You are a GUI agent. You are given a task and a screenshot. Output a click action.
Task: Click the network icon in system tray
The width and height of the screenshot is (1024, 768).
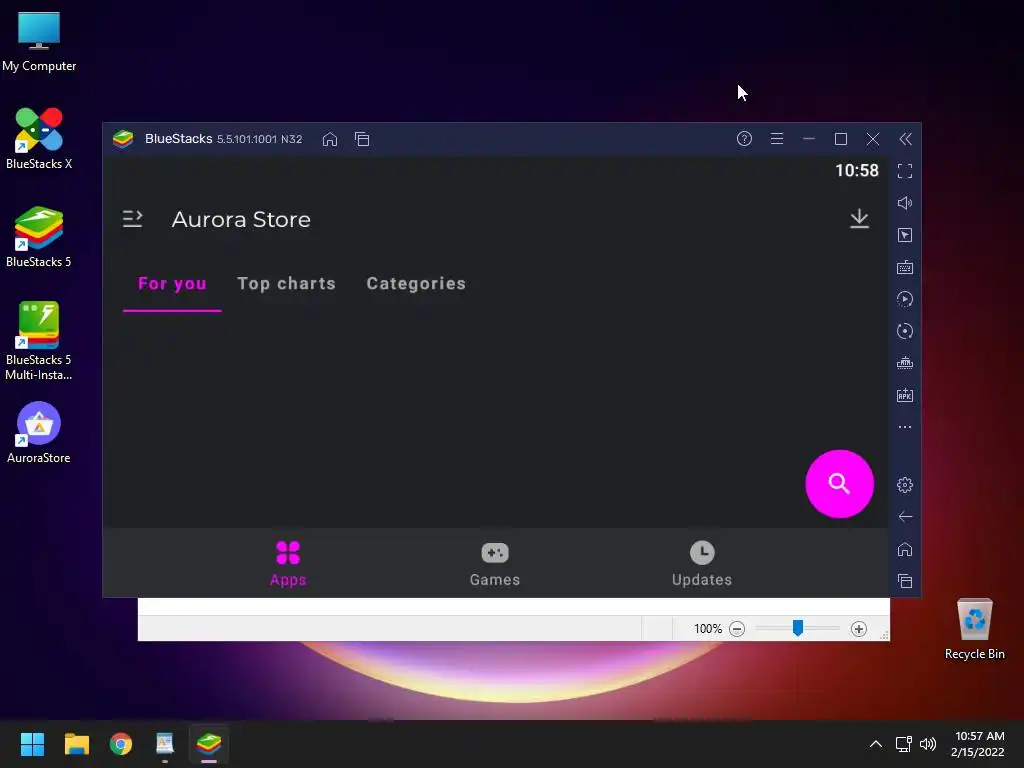pos(903,744)
